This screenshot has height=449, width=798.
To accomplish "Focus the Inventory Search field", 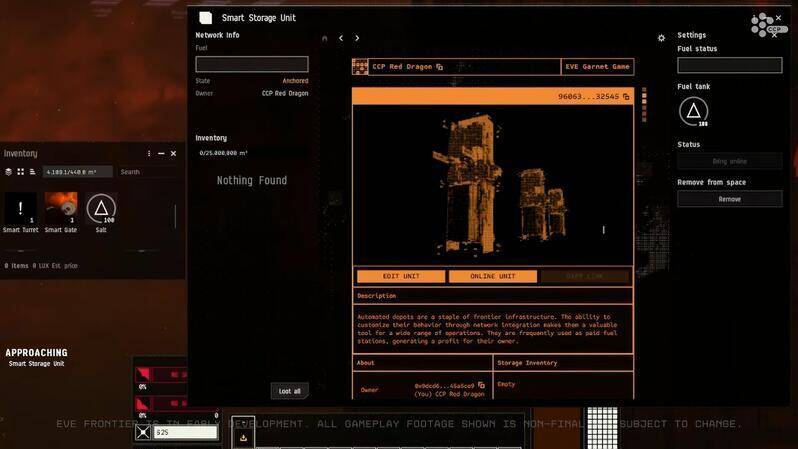I will [147, 172].
